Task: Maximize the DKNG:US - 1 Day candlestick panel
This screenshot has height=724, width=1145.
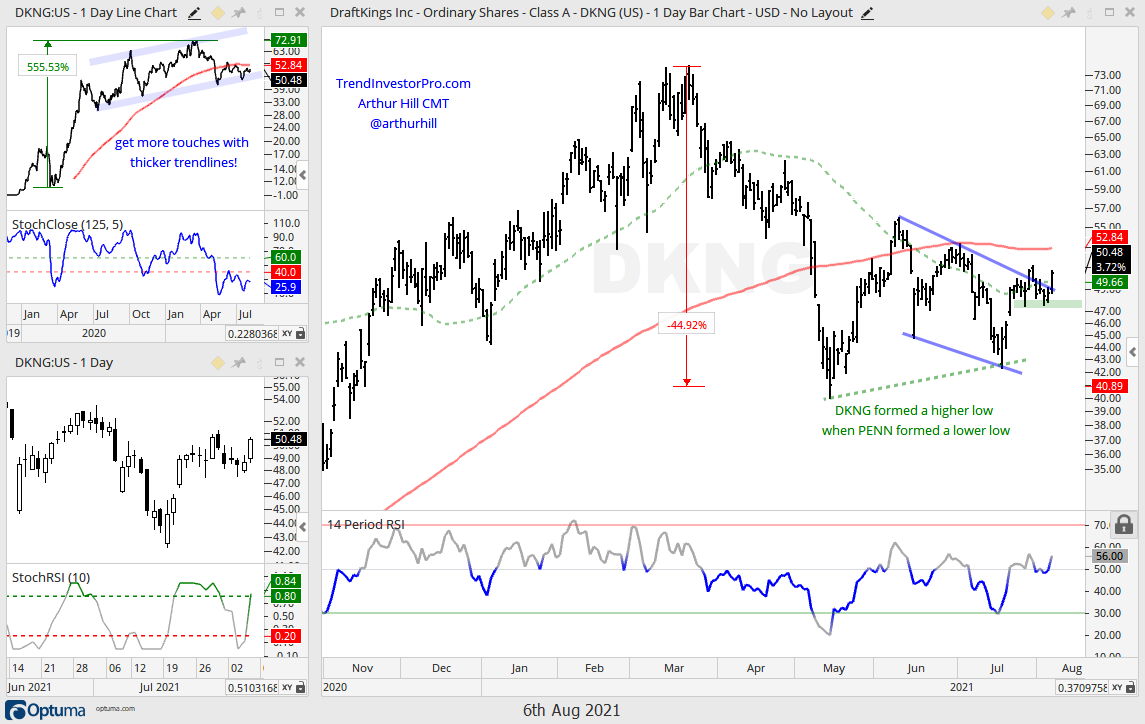Action: pos(279,362)
